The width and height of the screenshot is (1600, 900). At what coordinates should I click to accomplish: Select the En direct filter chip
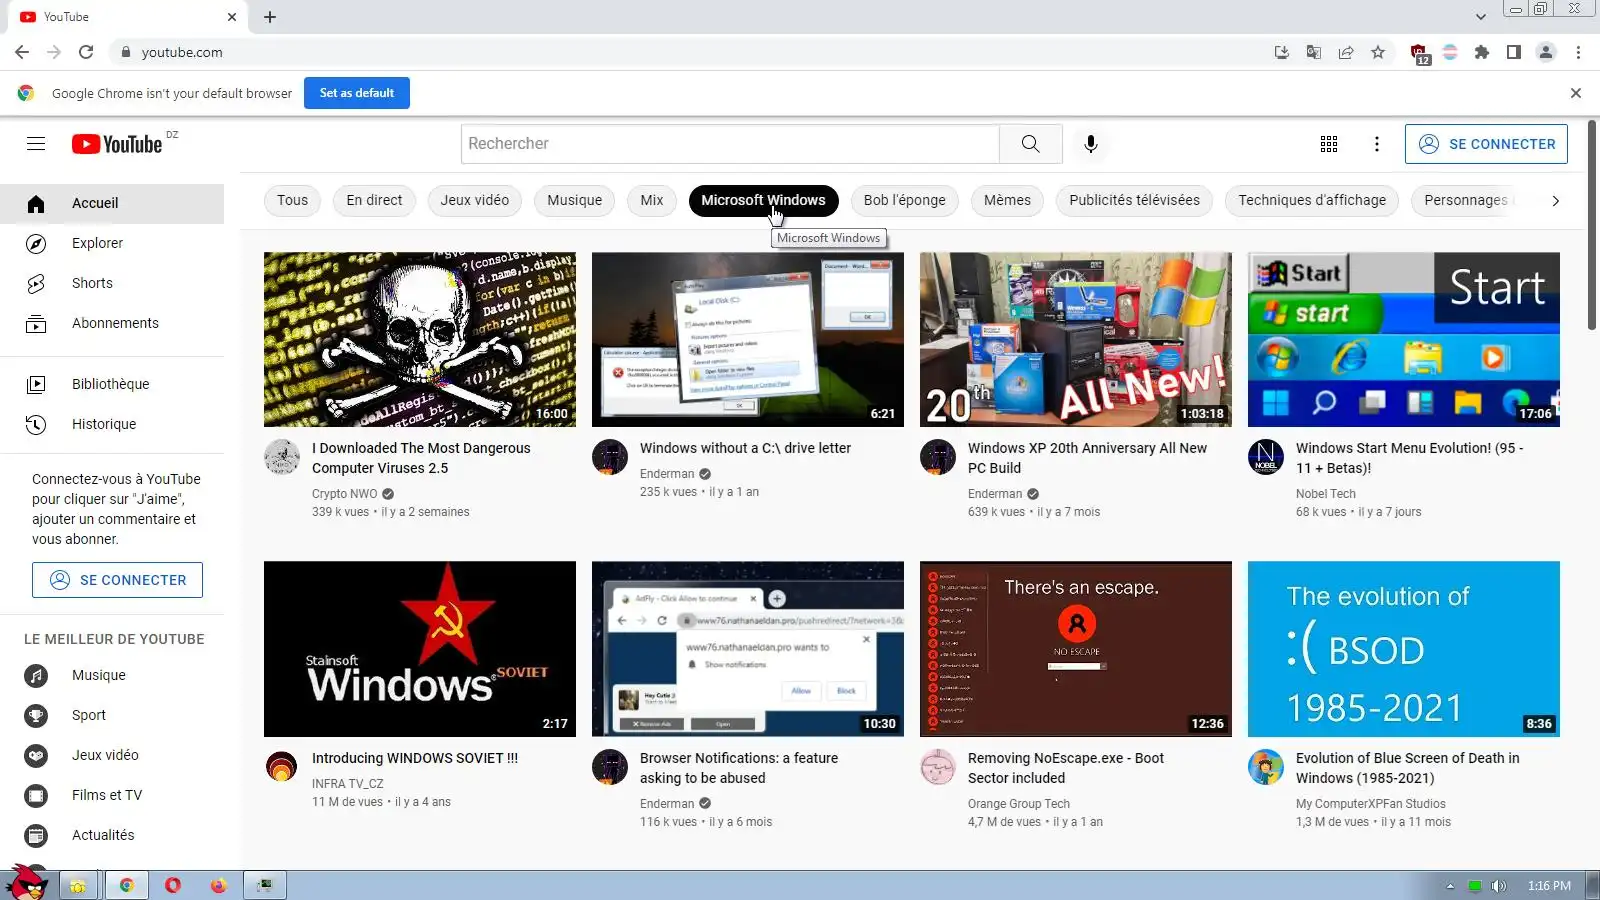pyautogui.click(x=374, y=200)
